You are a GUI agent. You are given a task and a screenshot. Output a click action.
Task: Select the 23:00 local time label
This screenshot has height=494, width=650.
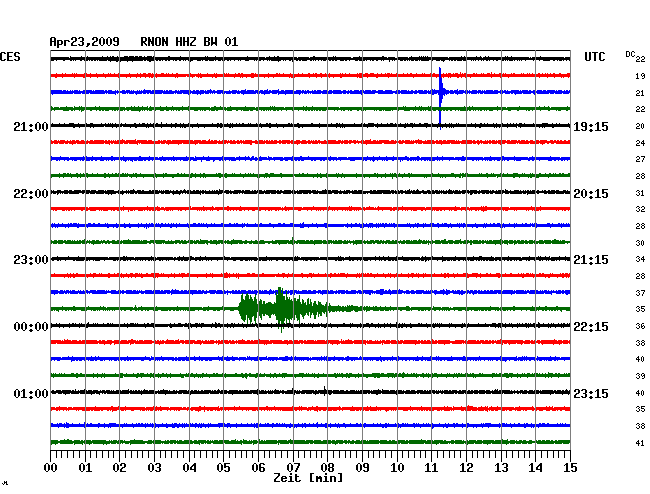click(x=31, y=260)
